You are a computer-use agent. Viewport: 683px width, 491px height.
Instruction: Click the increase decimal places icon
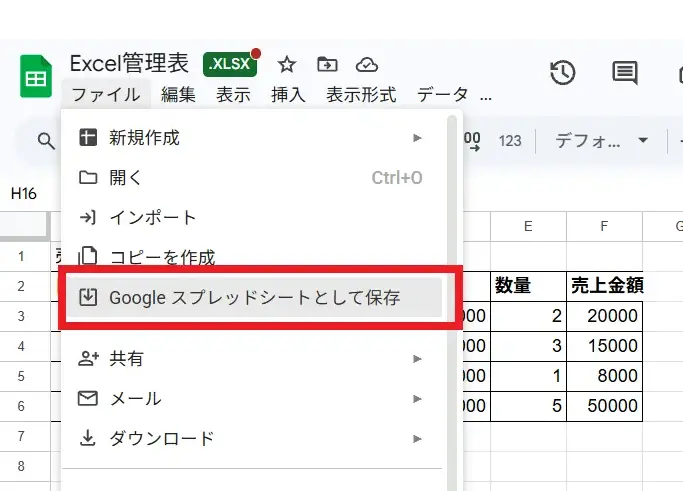[472, 141]
